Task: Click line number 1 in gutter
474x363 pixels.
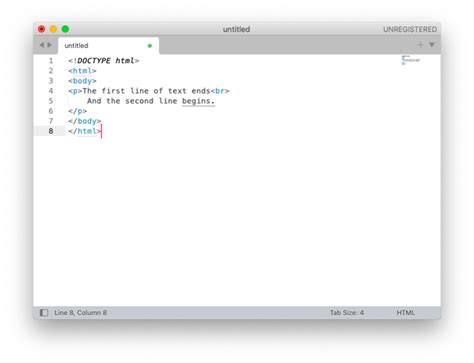Action: (51, 61)
